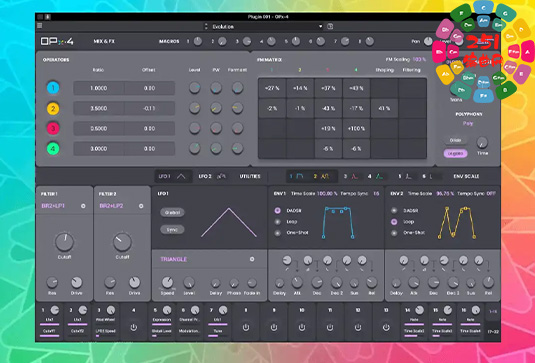The image size is (535, 363).
Task: Open the Mix & FX page
Action: pos(104,41)
